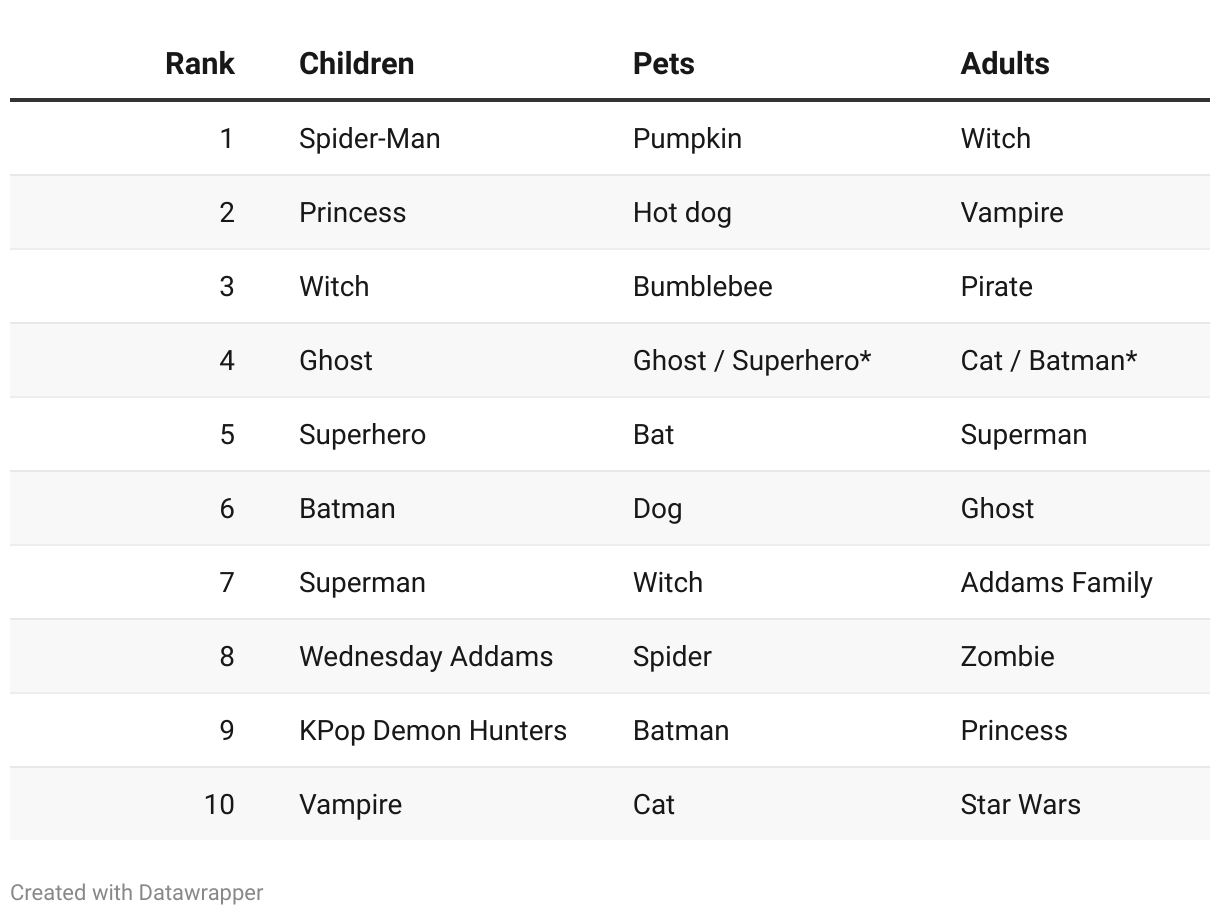The image size is (1220, 916).
Task: Click the Spider pets cell
Action: (x=672, y=656)
